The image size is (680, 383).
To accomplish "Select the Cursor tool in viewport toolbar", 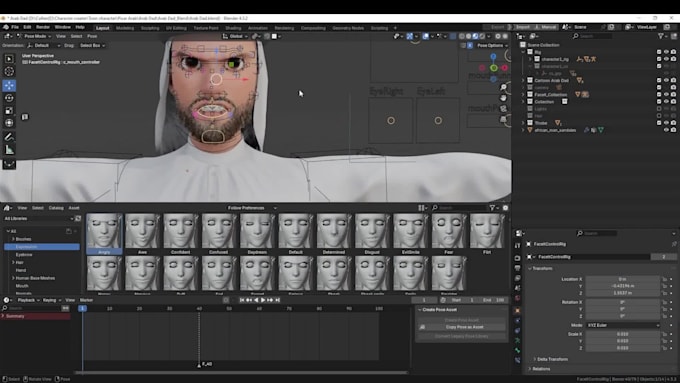I will [x=9, y=72].
